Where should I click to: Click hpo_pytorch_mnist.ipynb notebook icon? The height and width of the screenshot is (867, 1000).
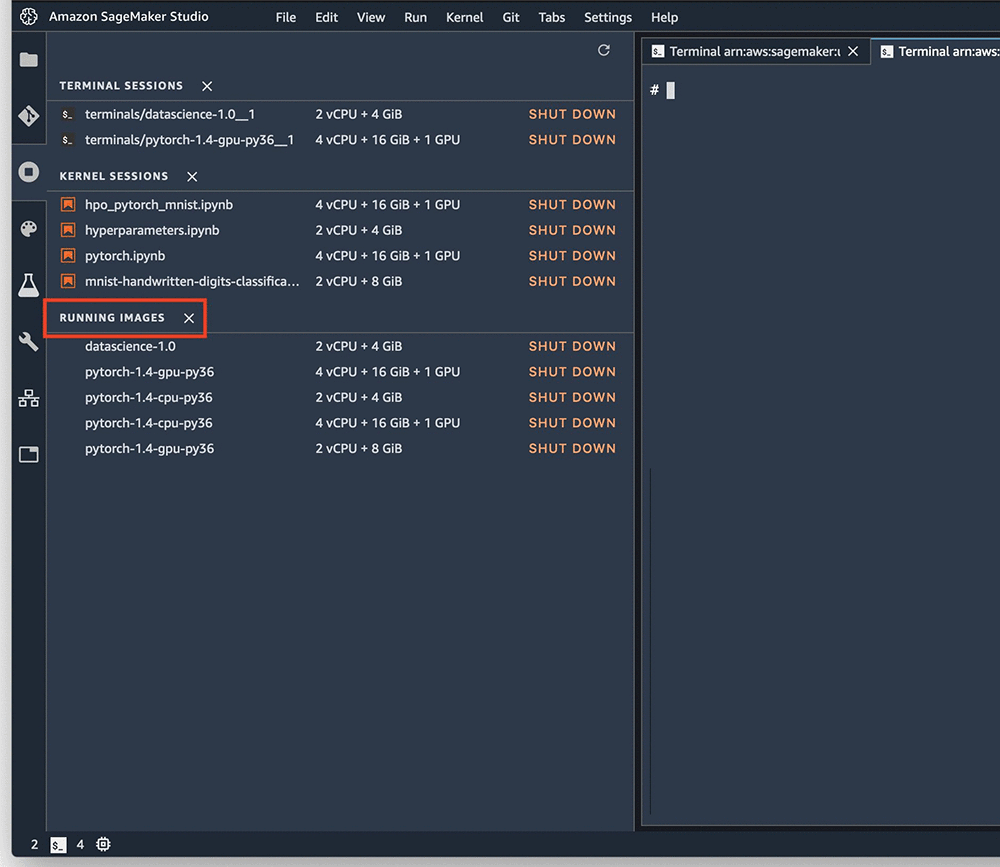tap(68, 205)
